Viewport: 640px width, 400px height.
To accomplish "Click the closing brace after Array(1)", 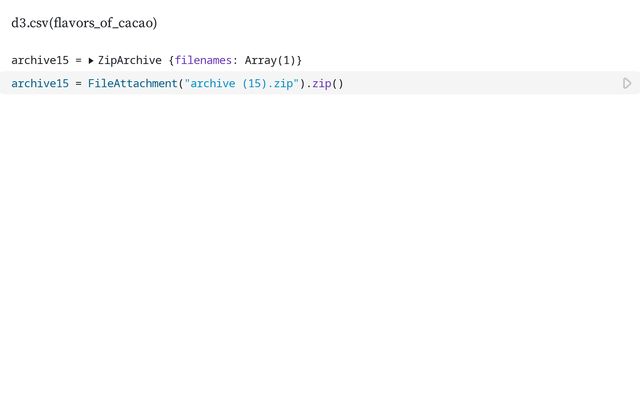I will pyautogui.click(x=299, y=61).
